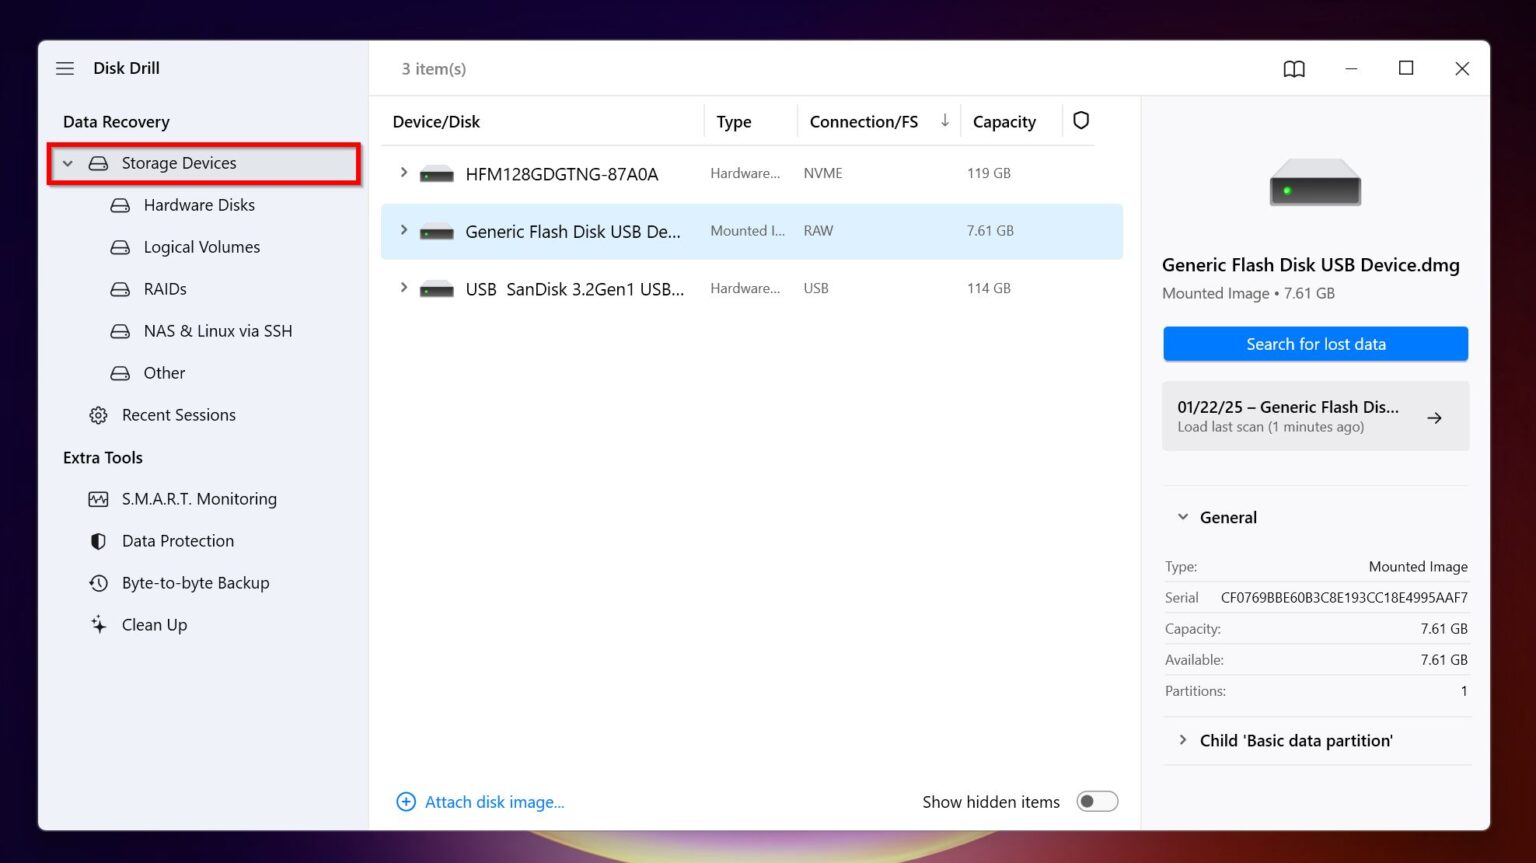The width and height of the screenshot is (1536, 863).
Task: Expand the Child 'Basic data partition' section
Action: 1183,740
